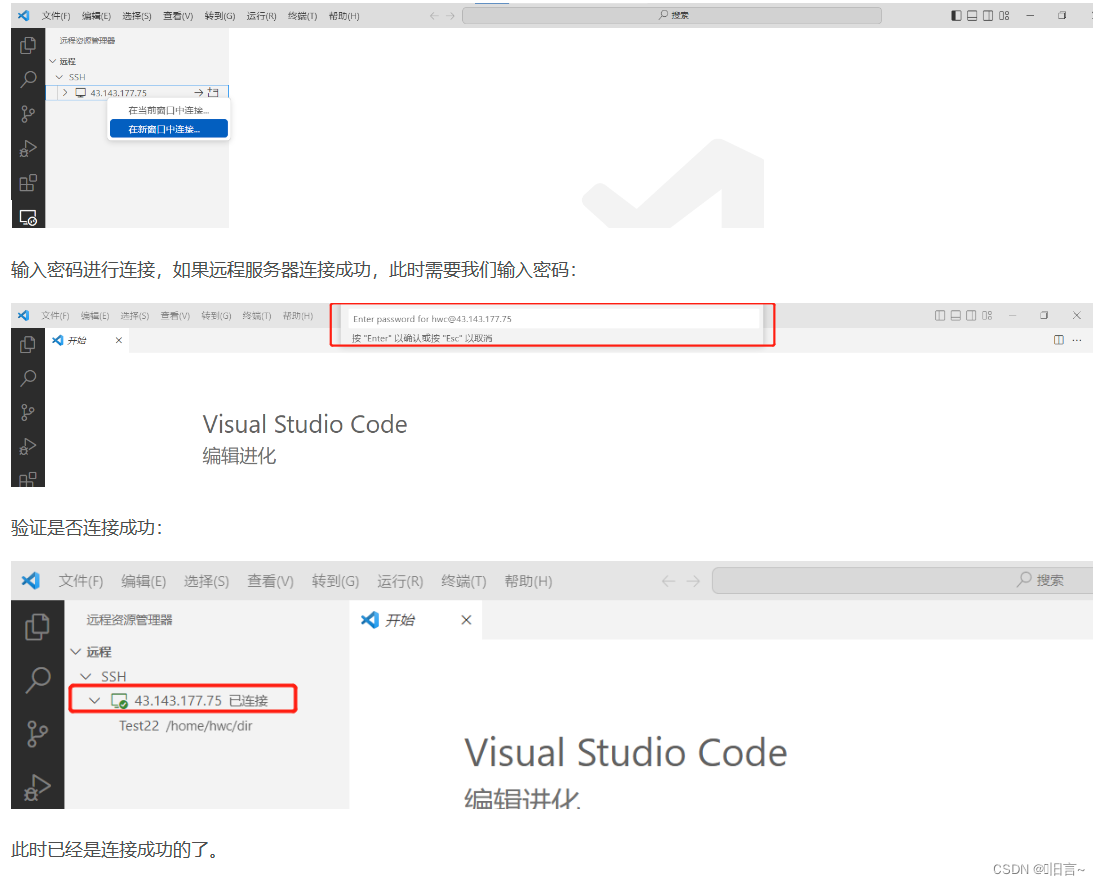Screen dimensions: 1100x885
Task: Collapse 远程 section in bottom screenshot's sidebar
Action: pyautogui.click(x=76, y=651)
